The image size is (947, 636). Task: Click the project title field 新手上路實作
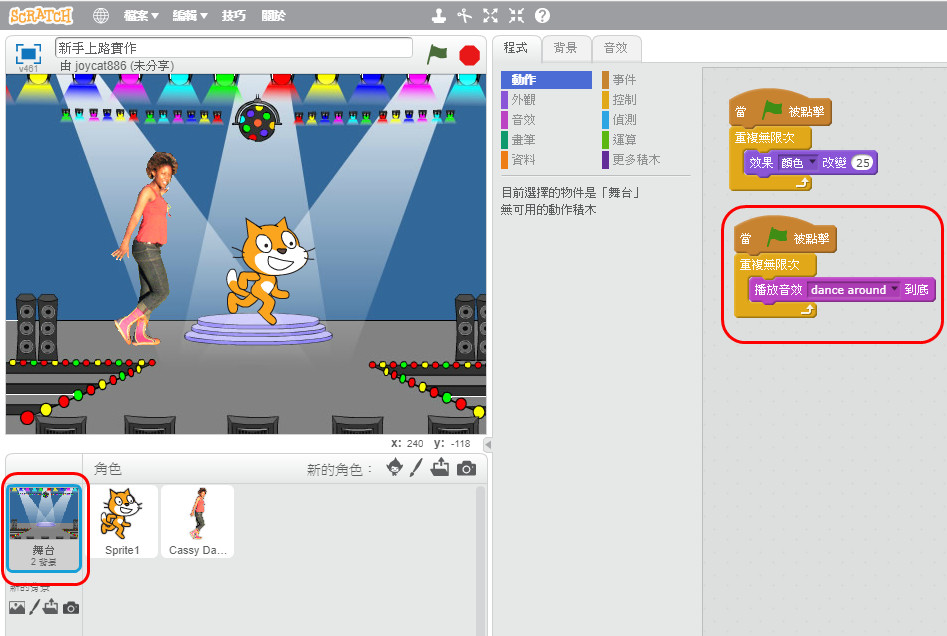pos(234,48)
